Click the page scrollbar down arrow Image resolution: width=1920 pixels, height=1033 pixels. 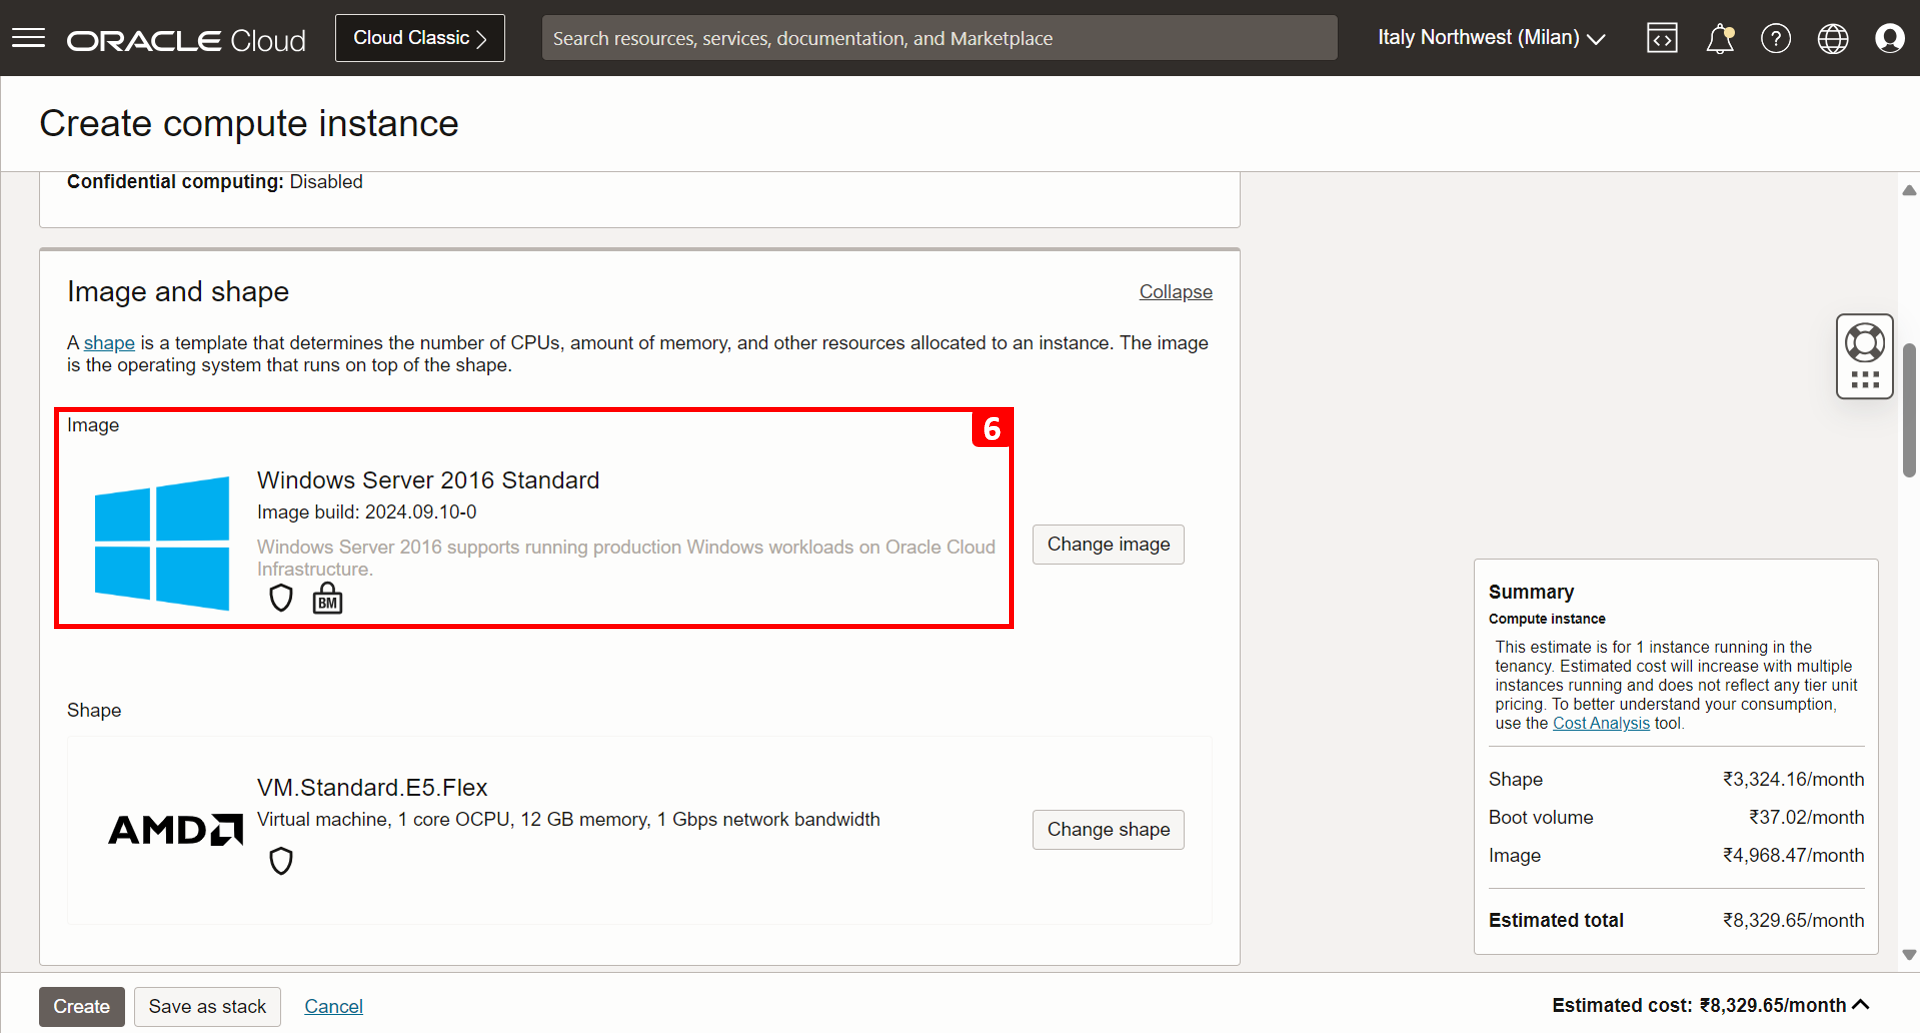point(1909,955)
